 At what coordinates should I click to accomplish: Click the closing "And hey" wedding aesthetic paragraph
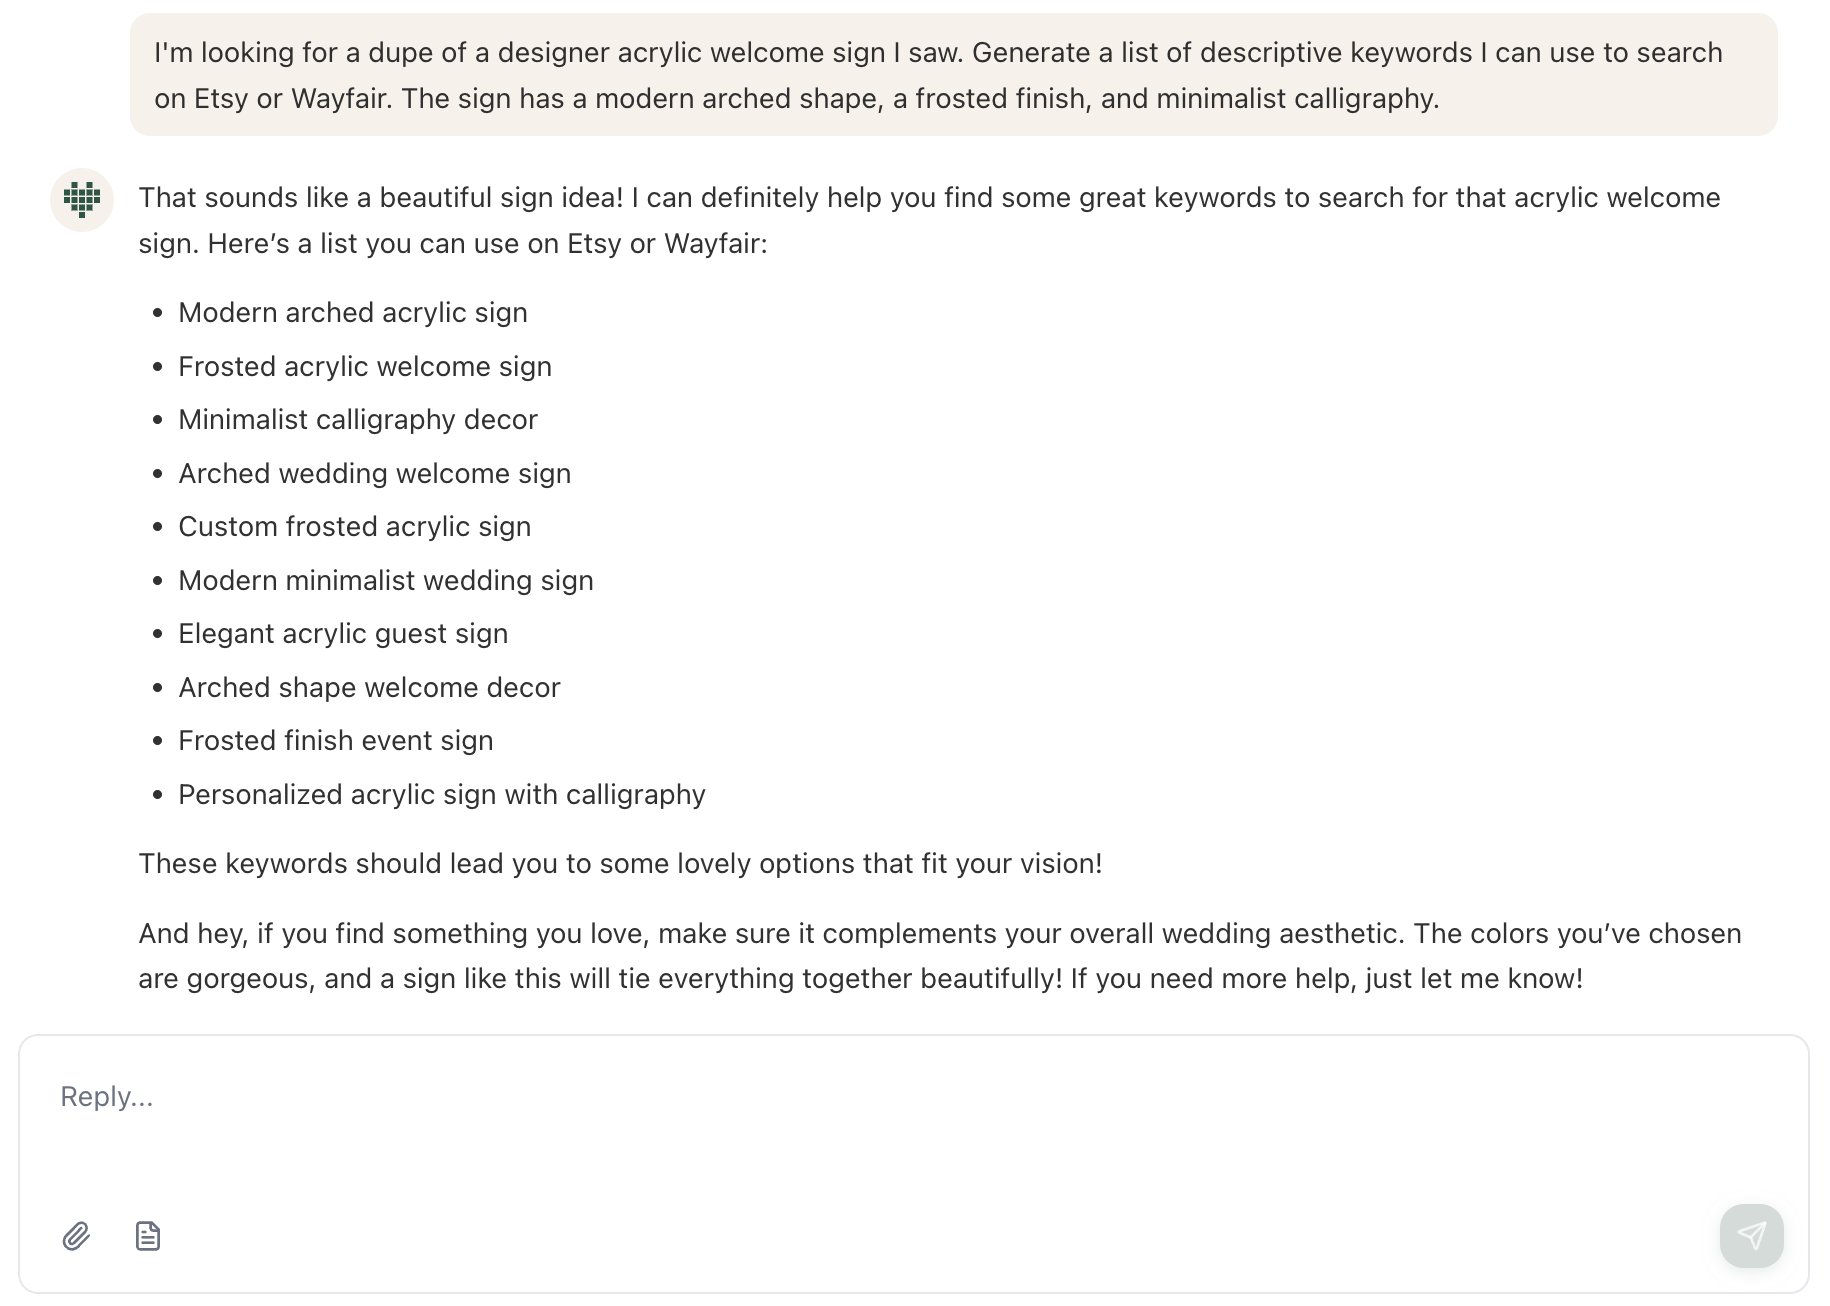point(938,956)
